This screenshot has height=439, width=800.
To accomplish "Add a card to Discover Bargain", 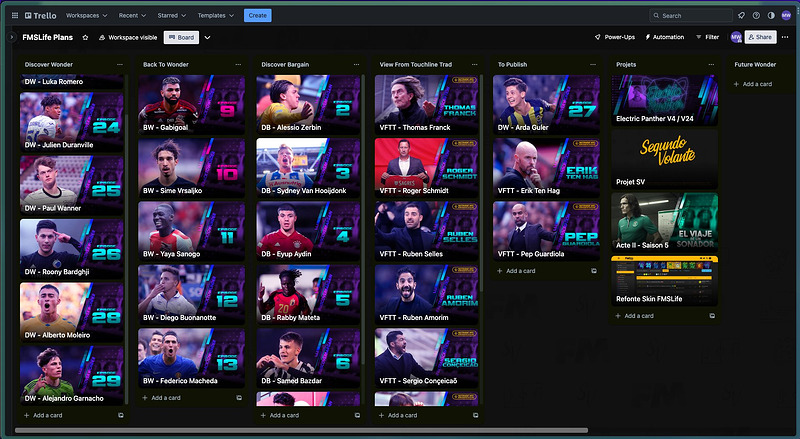I will (281, 415).
